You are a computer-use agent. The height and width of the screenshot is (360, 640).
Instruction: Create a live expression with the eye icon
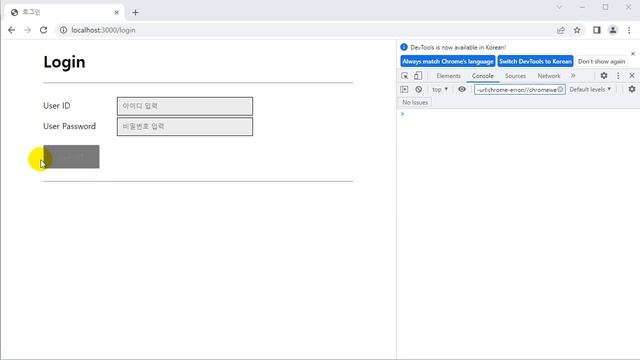click(462, 89)
